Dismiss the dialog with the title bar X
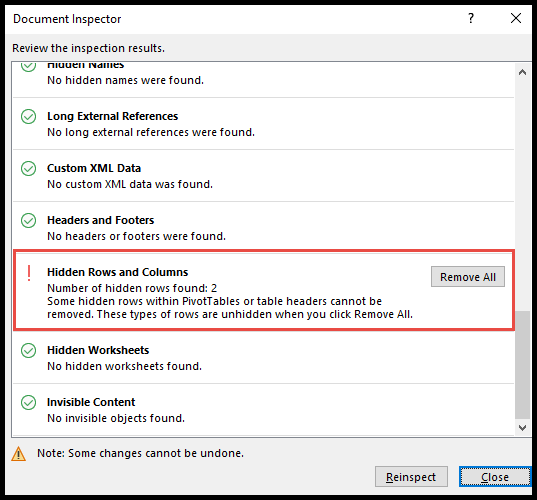Viewport: 537px width, 500px height. [x=516, y=18]
